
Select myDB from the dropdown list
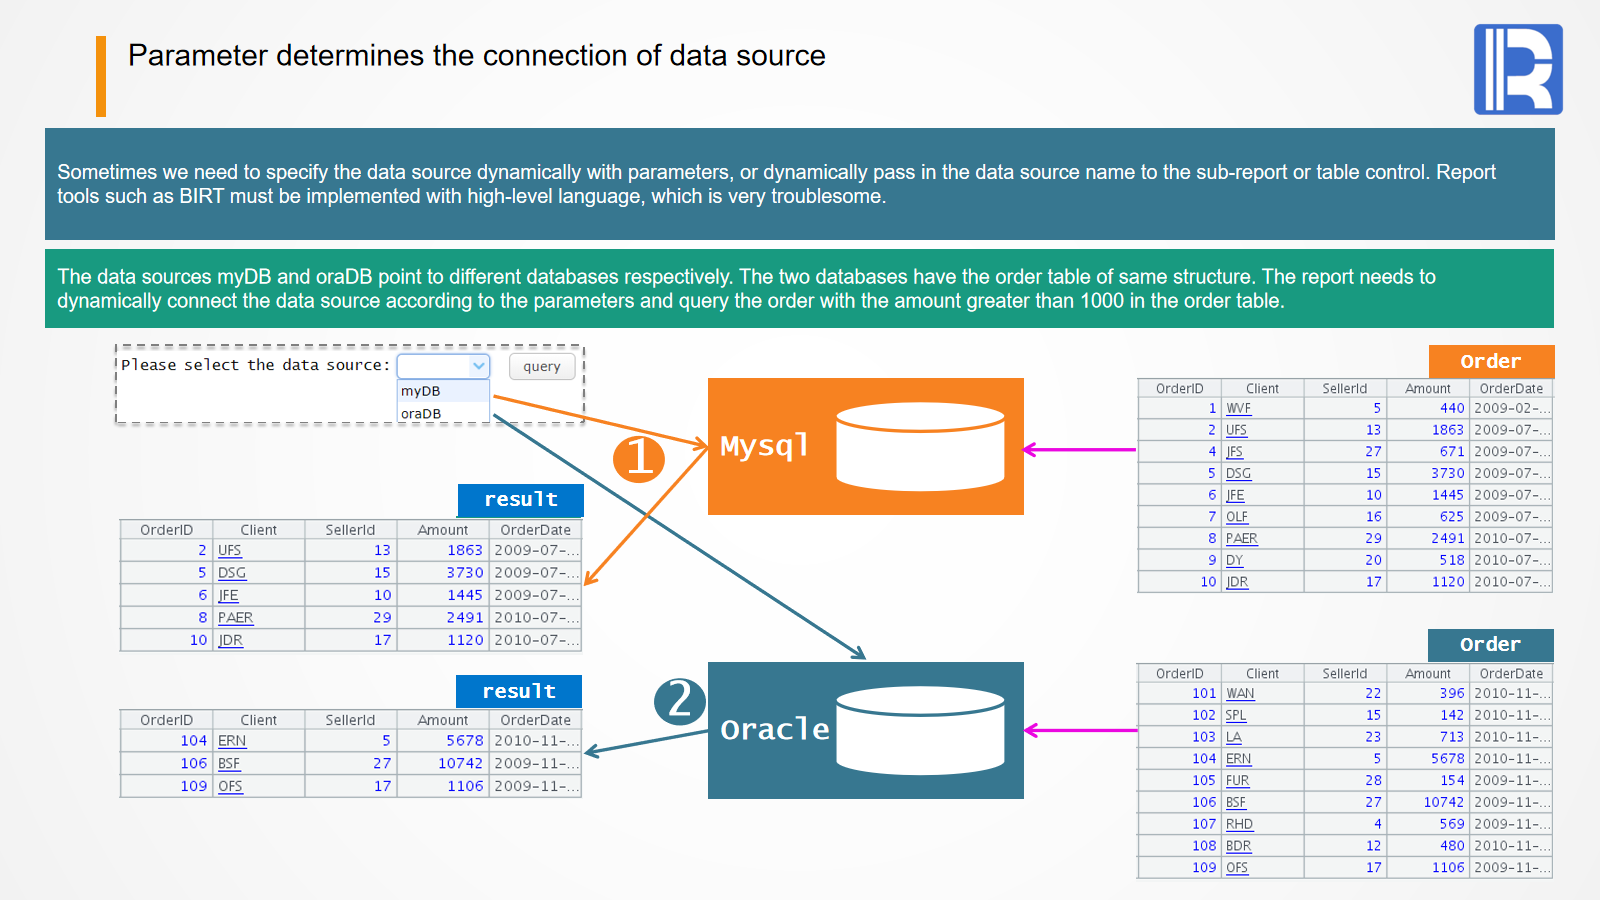[421, 391]
